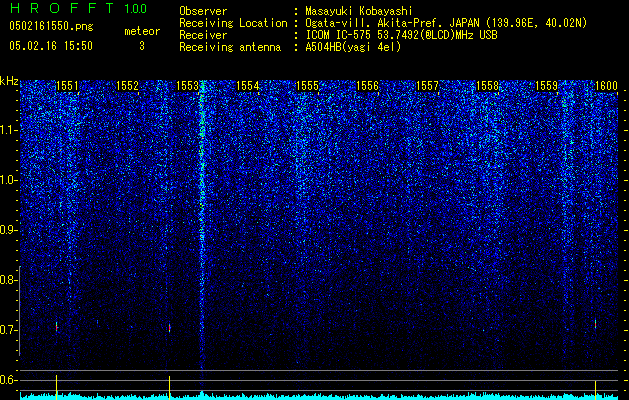Select the filename 0502161550.png
Image resolution: width=629 pixels, height=400 pixels.
[51, 26]
